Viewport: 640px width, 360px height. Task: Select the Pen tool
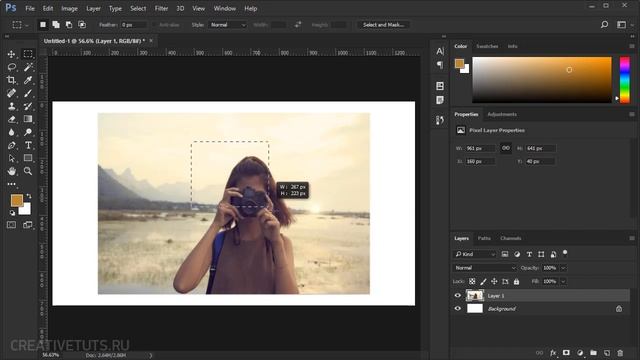(11, 145)
